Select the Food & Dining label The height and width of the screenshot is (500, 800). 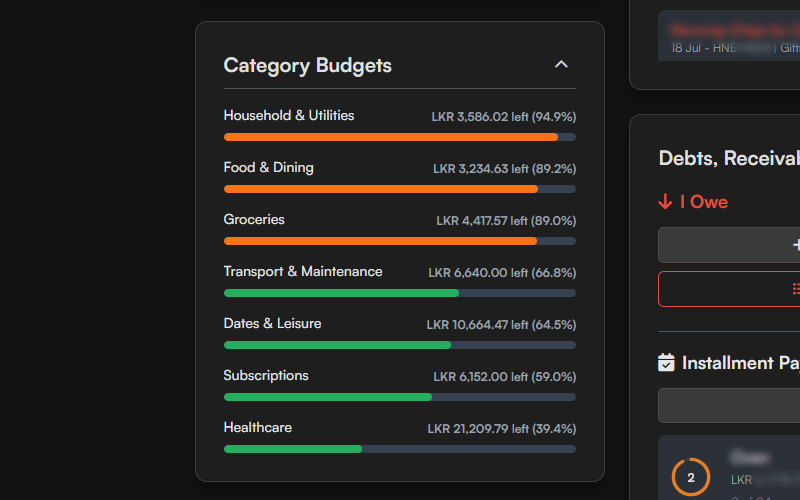tap(268, 167)
